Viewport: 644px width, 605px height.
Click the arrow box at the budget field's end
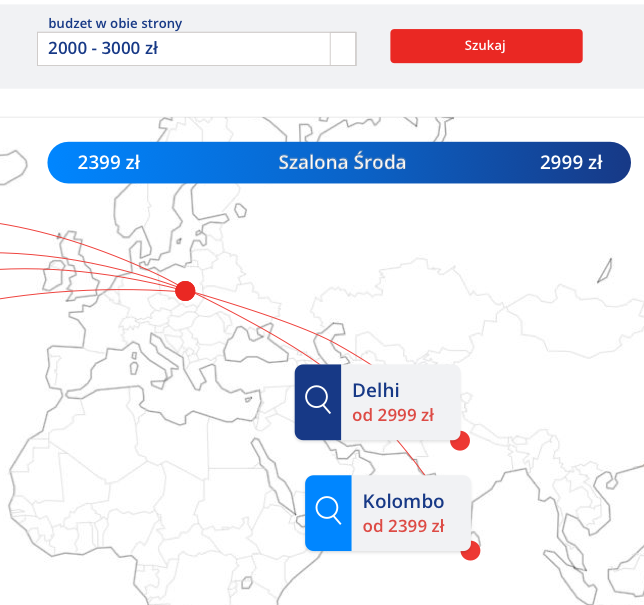coord(343,49)
